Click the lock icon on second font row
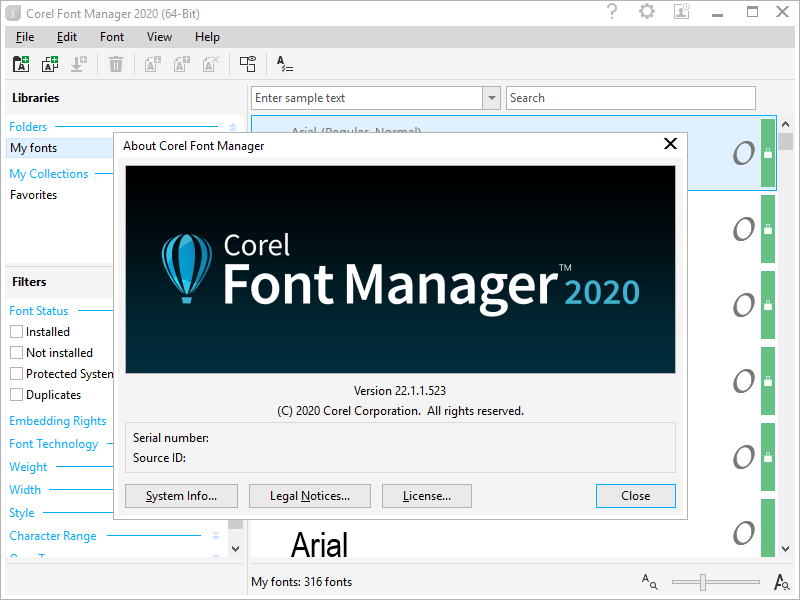 pyautogui.click(x=768, y=229)
